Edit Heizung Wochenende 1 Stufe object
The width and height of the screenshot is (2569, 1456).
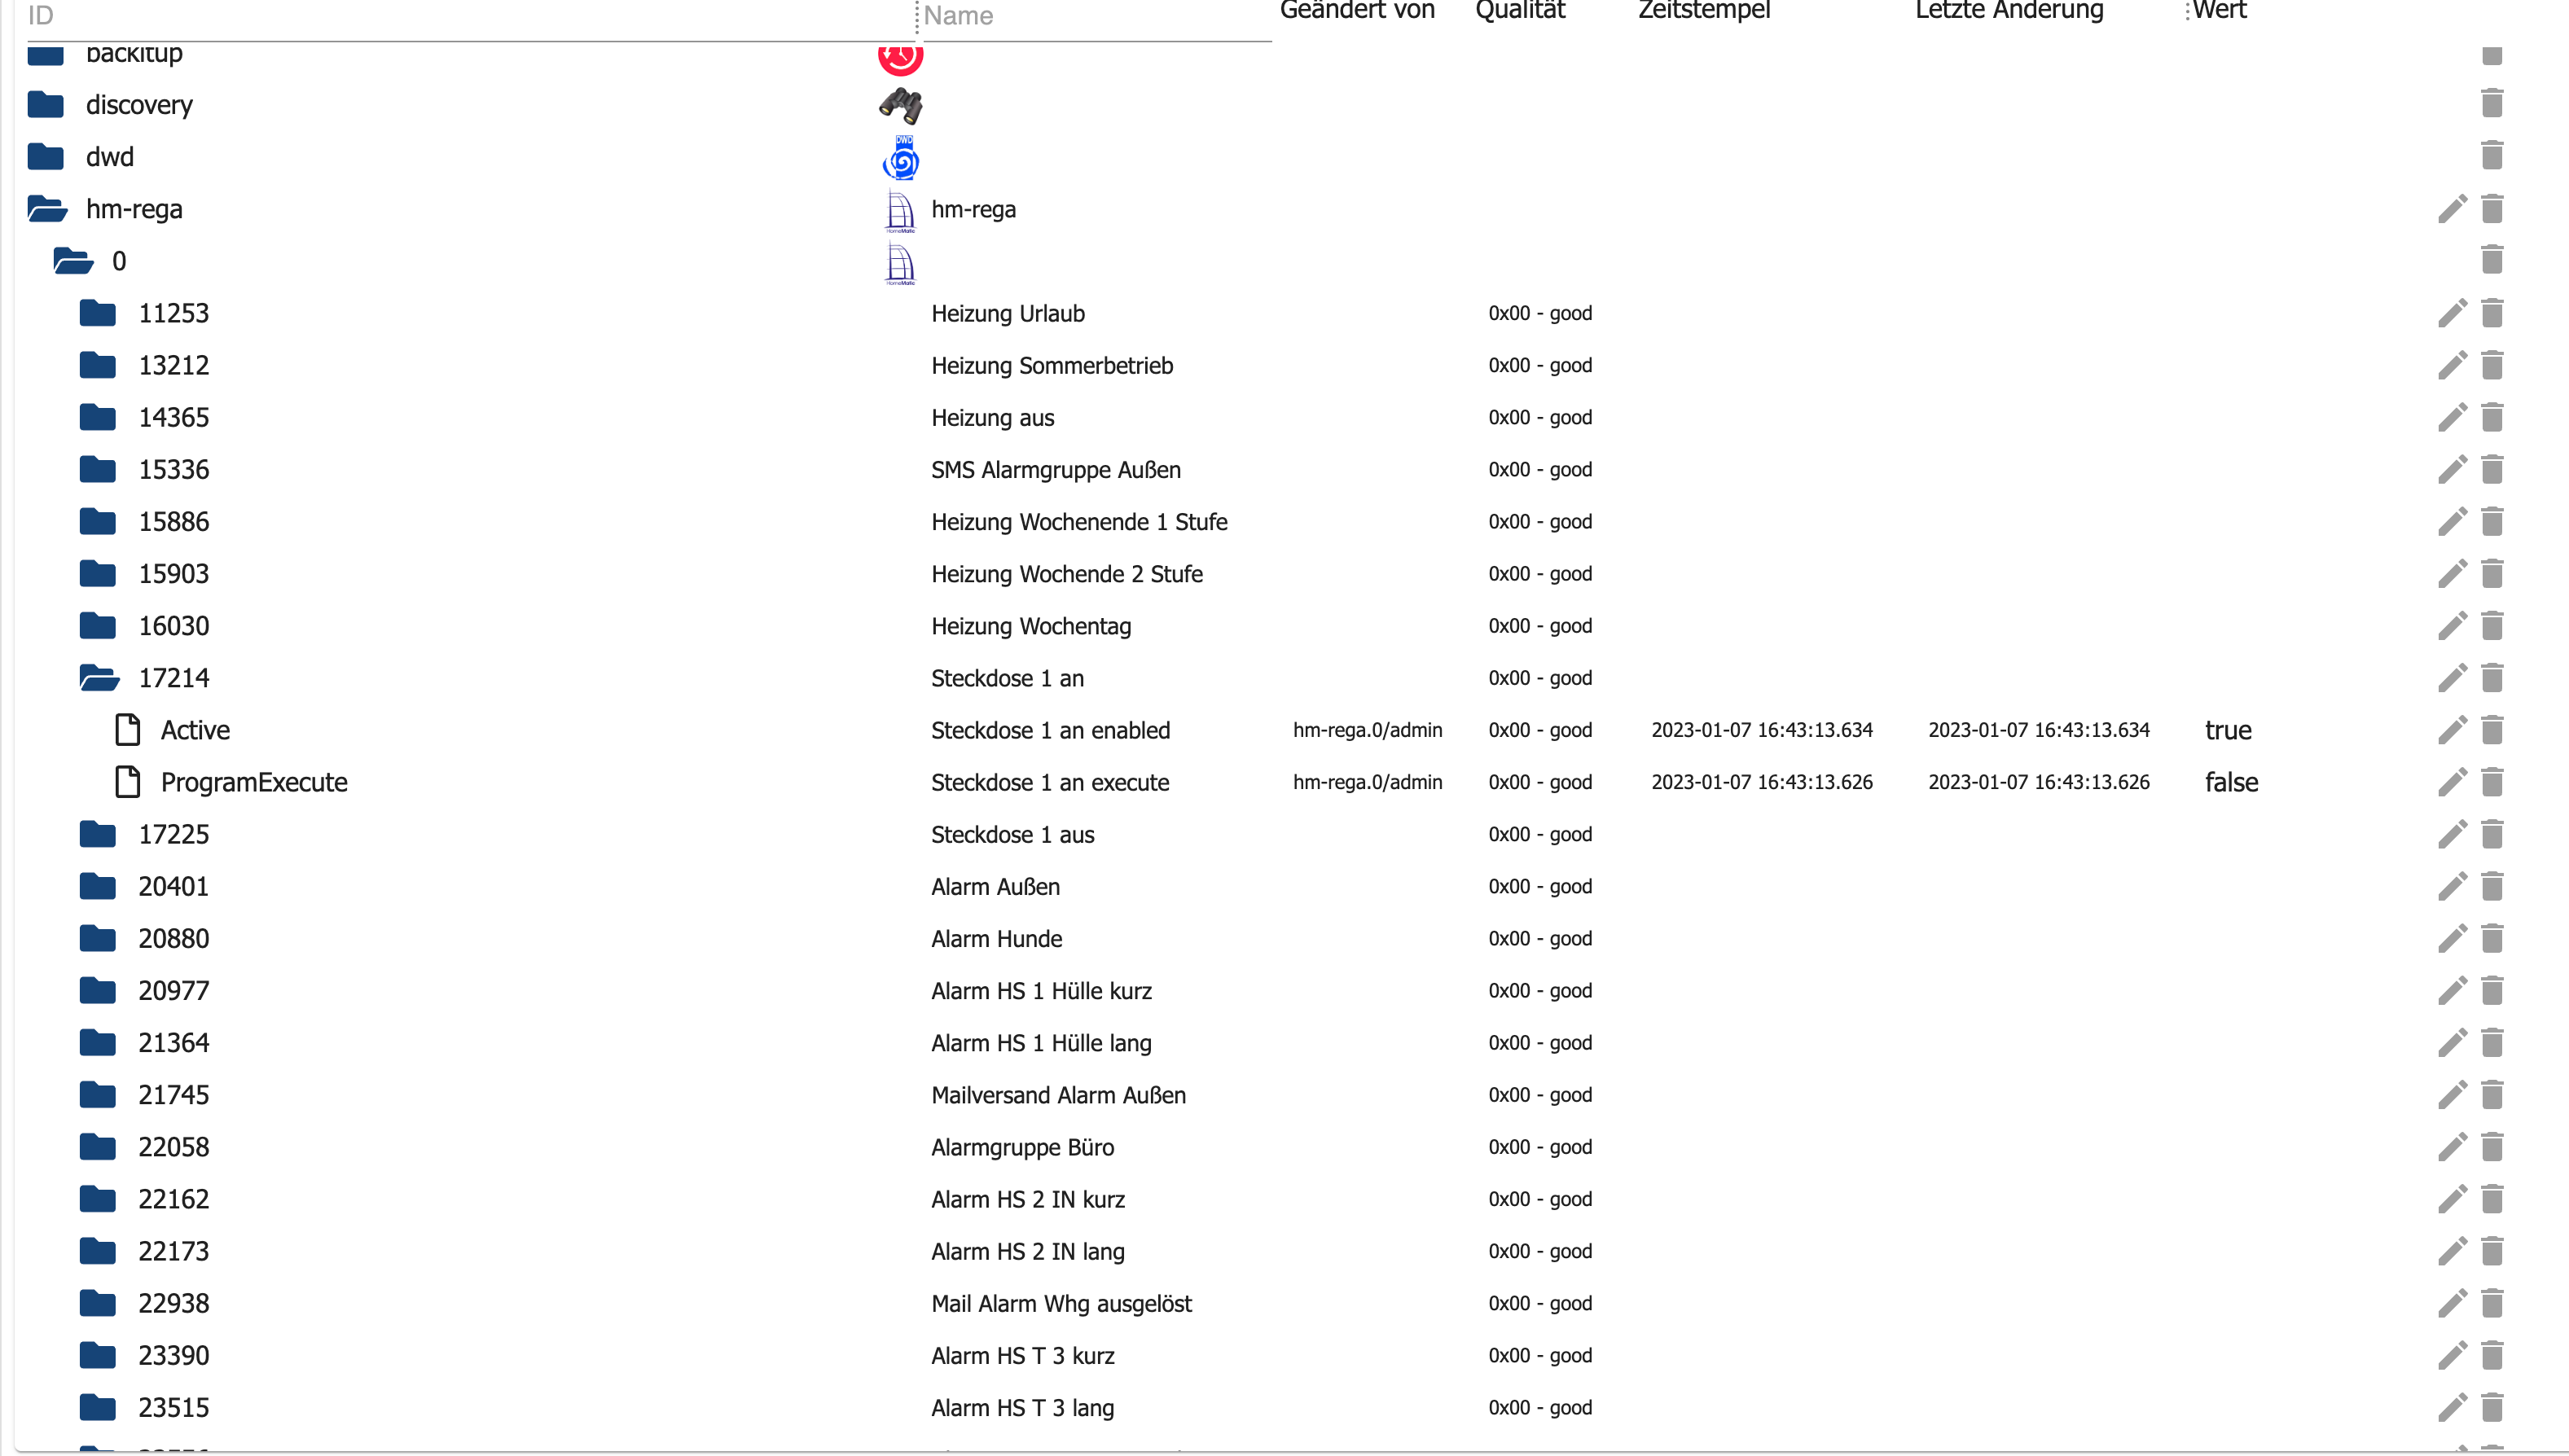point(2452,521)
